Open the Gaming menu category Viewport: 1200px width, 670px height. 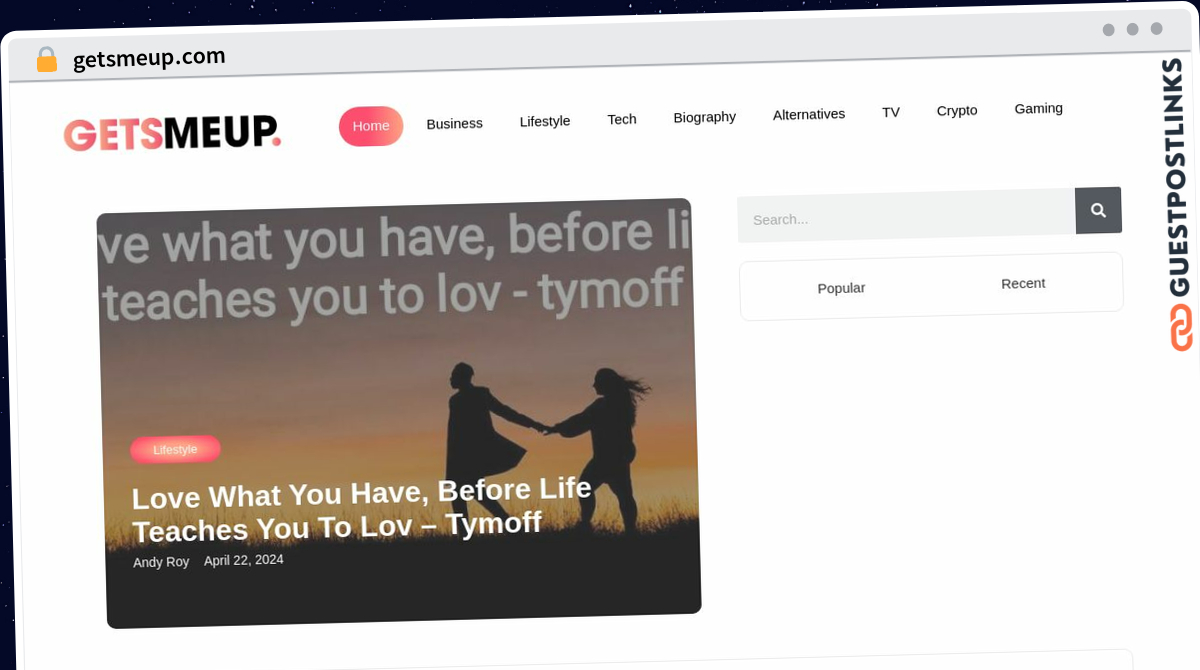[x=1038, y=108]
